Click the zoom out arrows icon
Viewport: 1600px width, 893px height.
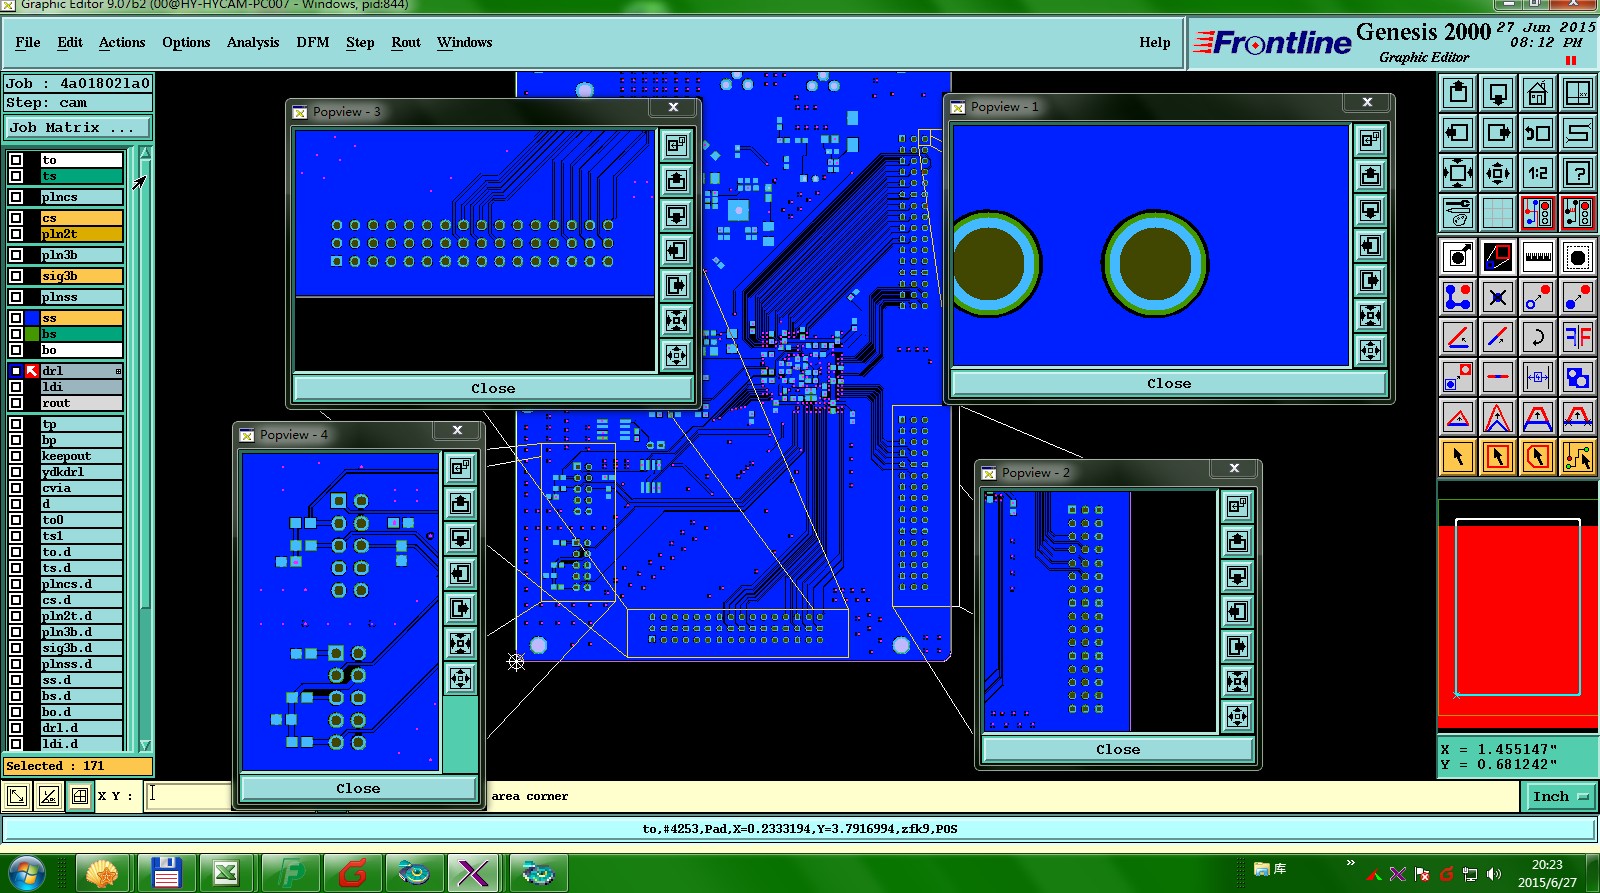pos(1498,173)
